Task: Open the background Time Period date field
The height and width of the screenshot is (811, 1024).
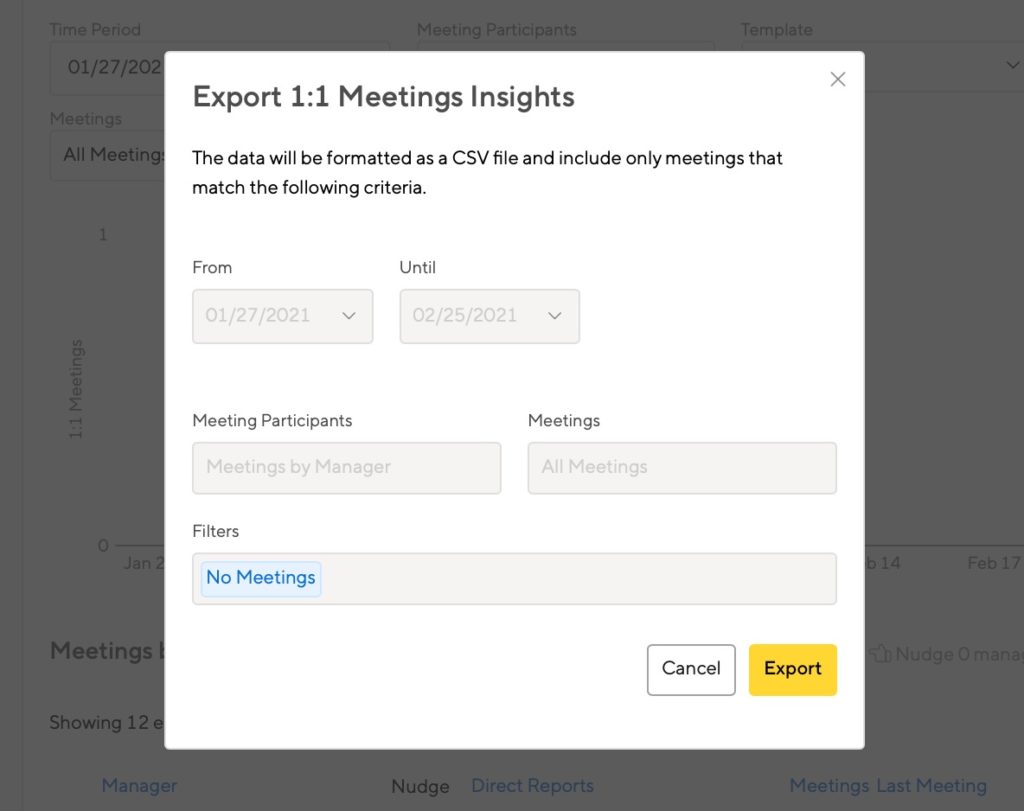Action: (108, 67)
